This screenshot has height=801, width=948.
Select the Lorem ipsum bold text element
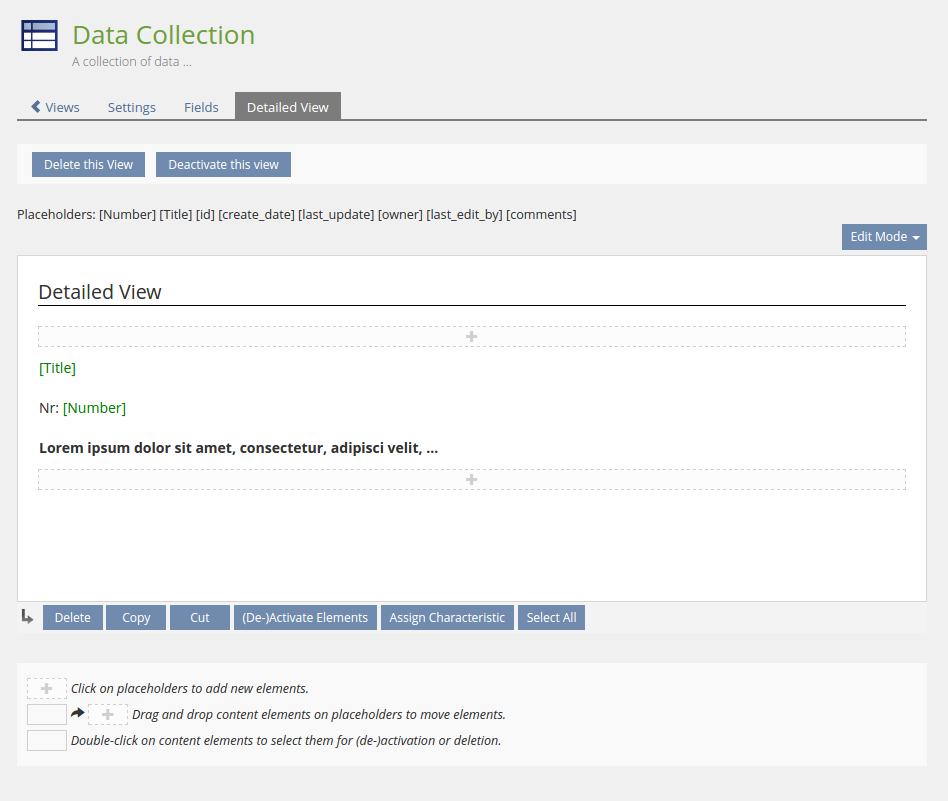[x=238, y=448]
